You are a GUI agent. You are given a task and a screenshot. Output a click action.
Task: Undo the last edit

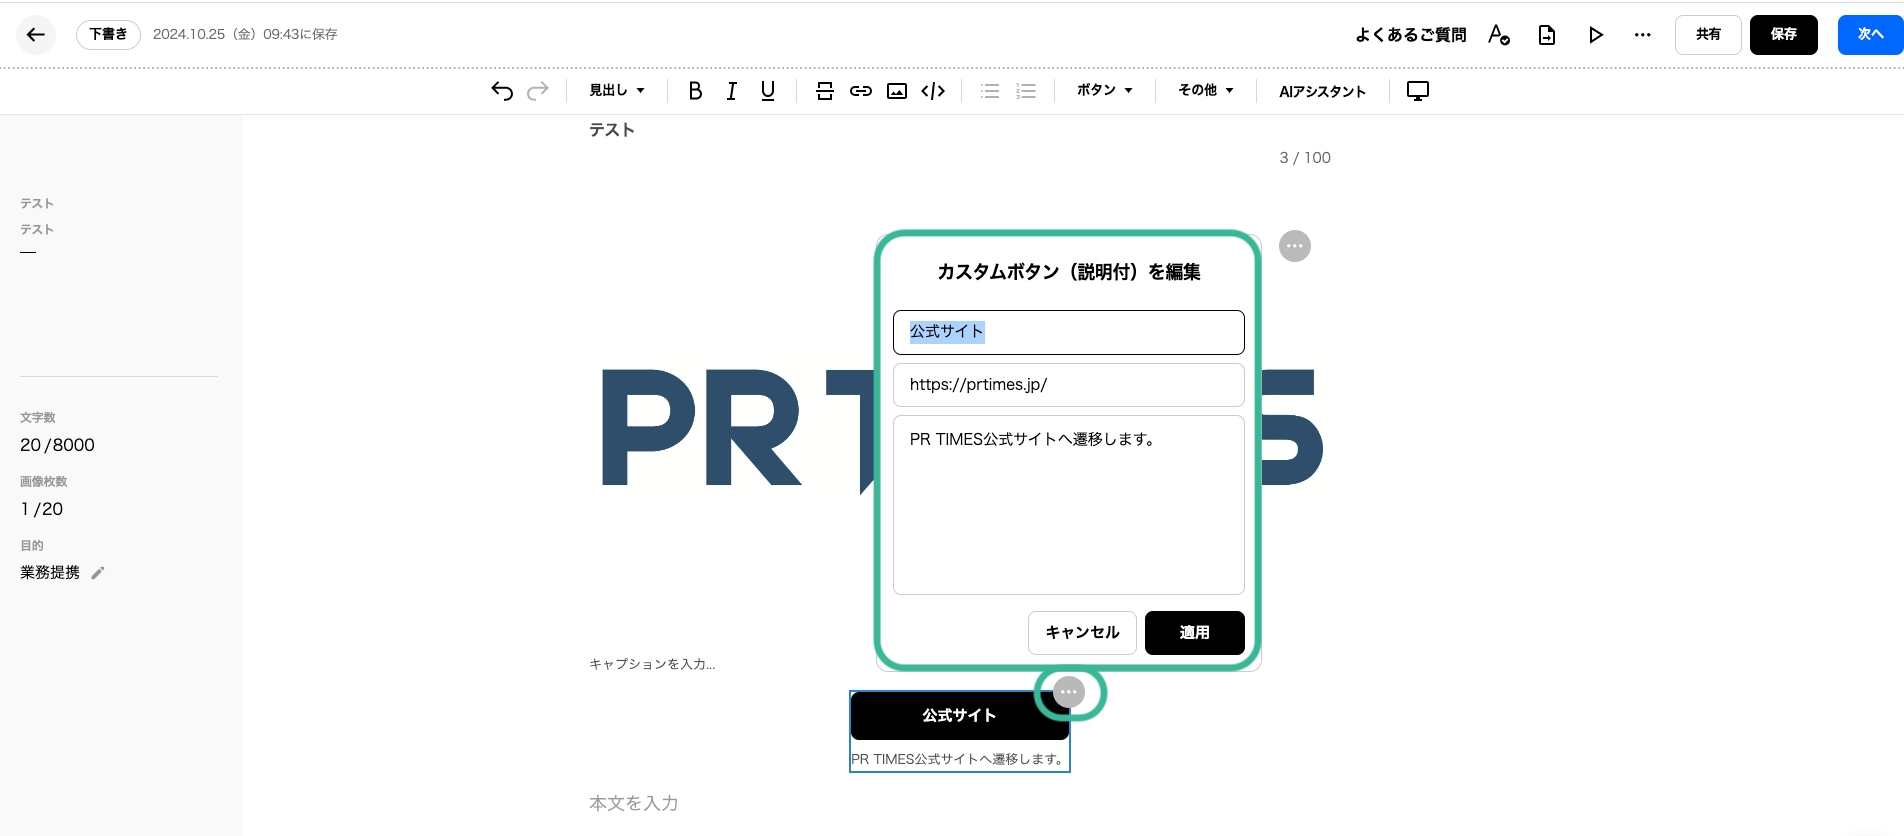click(502, 91)
